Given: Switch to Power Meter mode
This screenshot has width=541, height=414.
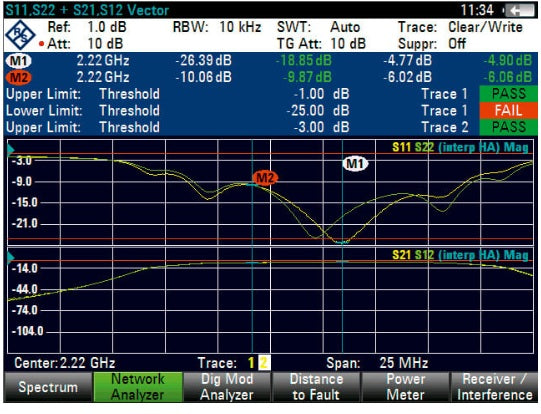Looking at the screenshot, I should [x=406, y=387].
